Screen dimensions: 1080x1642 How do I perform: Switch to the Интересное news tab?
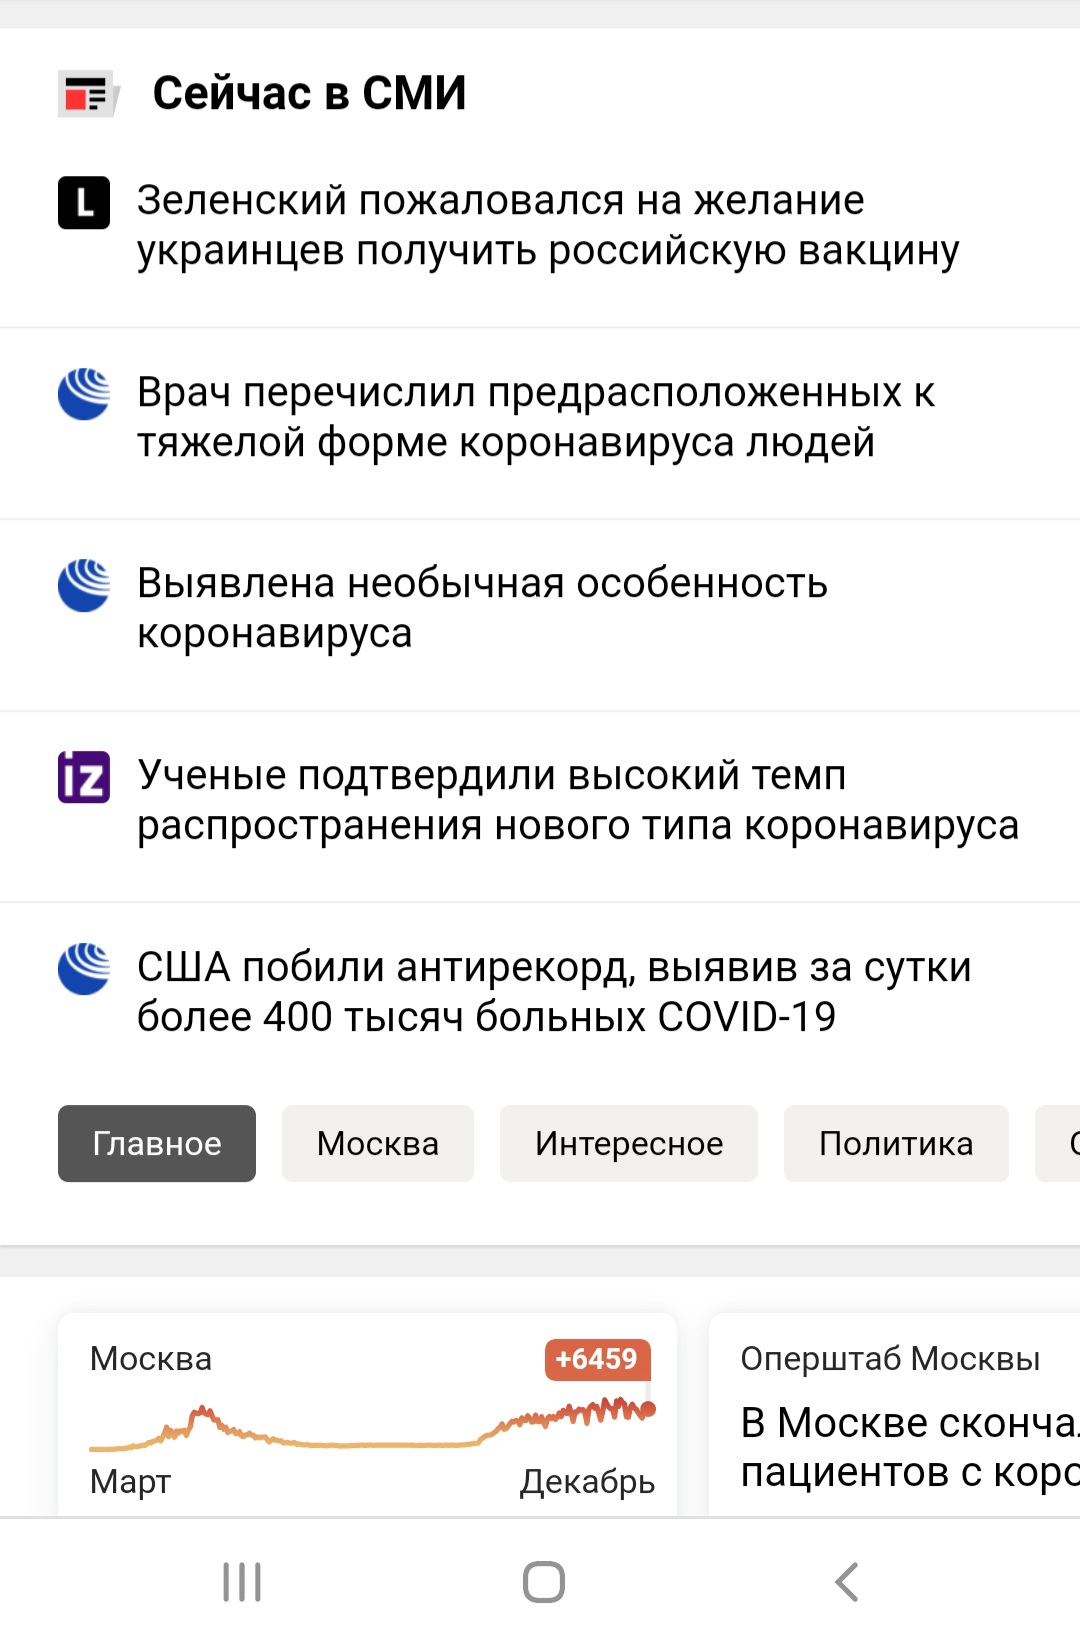[x=629, y=1143]
